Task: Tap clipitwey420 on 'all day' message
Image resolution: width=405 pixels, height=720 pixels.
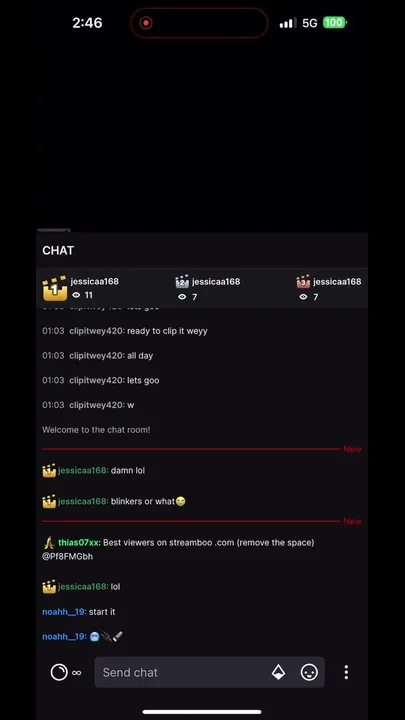Action: (97, 355)
